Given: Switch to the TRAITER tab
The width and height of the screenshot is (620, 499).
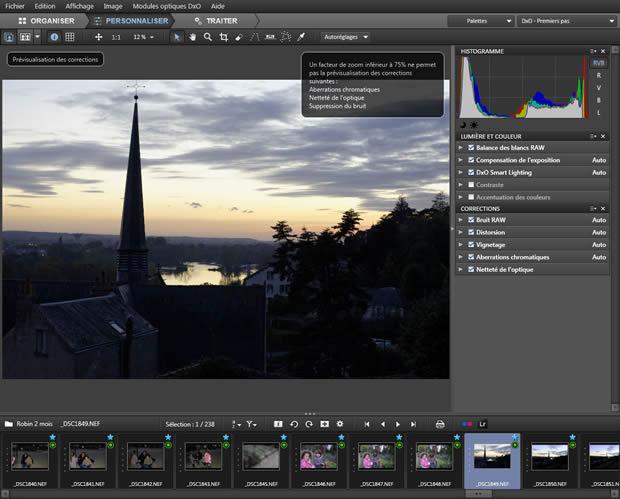Looking at the screenshot, I should 216,21.
